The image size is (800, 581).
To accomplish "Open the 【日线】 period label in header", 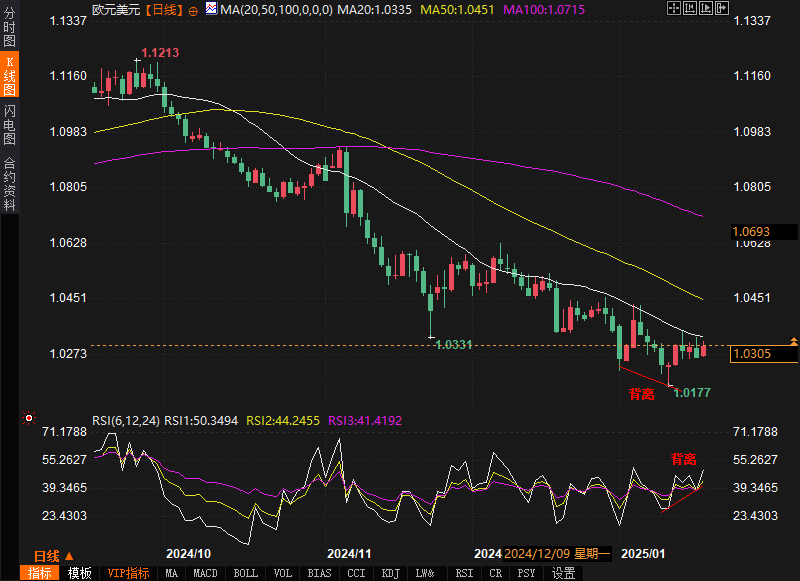I will [163, 10].
